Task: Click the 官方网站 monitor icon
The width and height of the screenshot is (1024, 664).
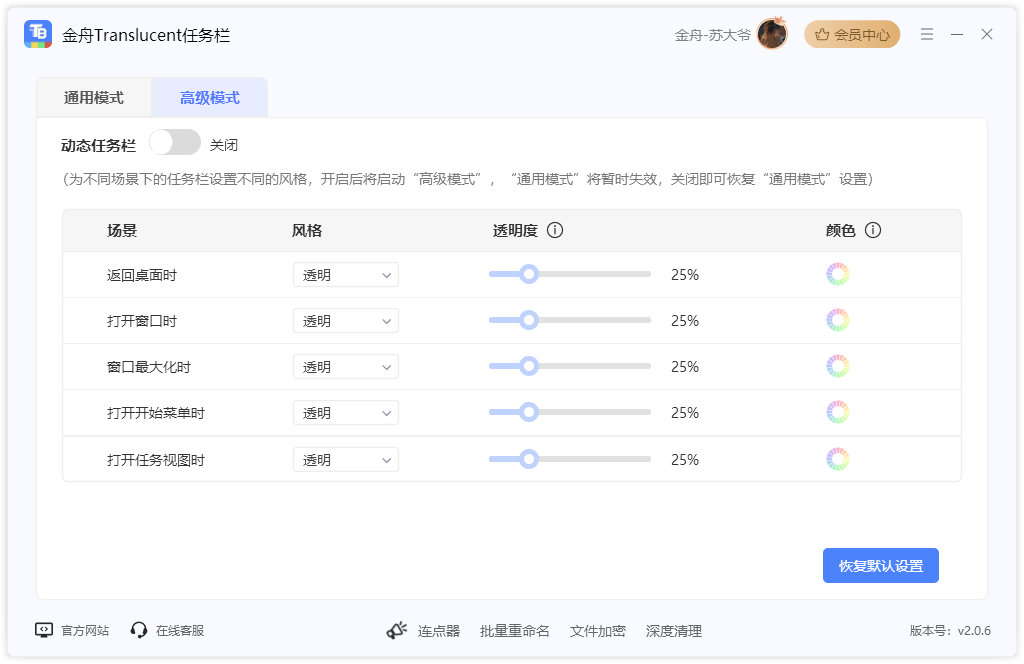Action: (x=44, y=630)
